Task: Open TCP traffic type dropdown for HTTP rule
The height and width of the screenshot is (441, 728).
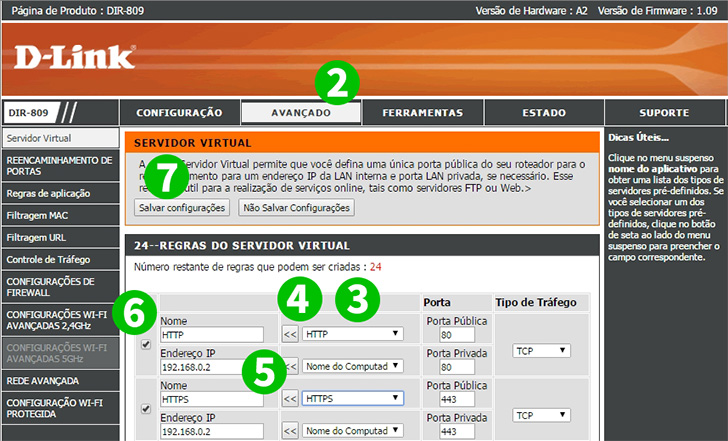Action: pyautogui.click(x=541, y=351)
